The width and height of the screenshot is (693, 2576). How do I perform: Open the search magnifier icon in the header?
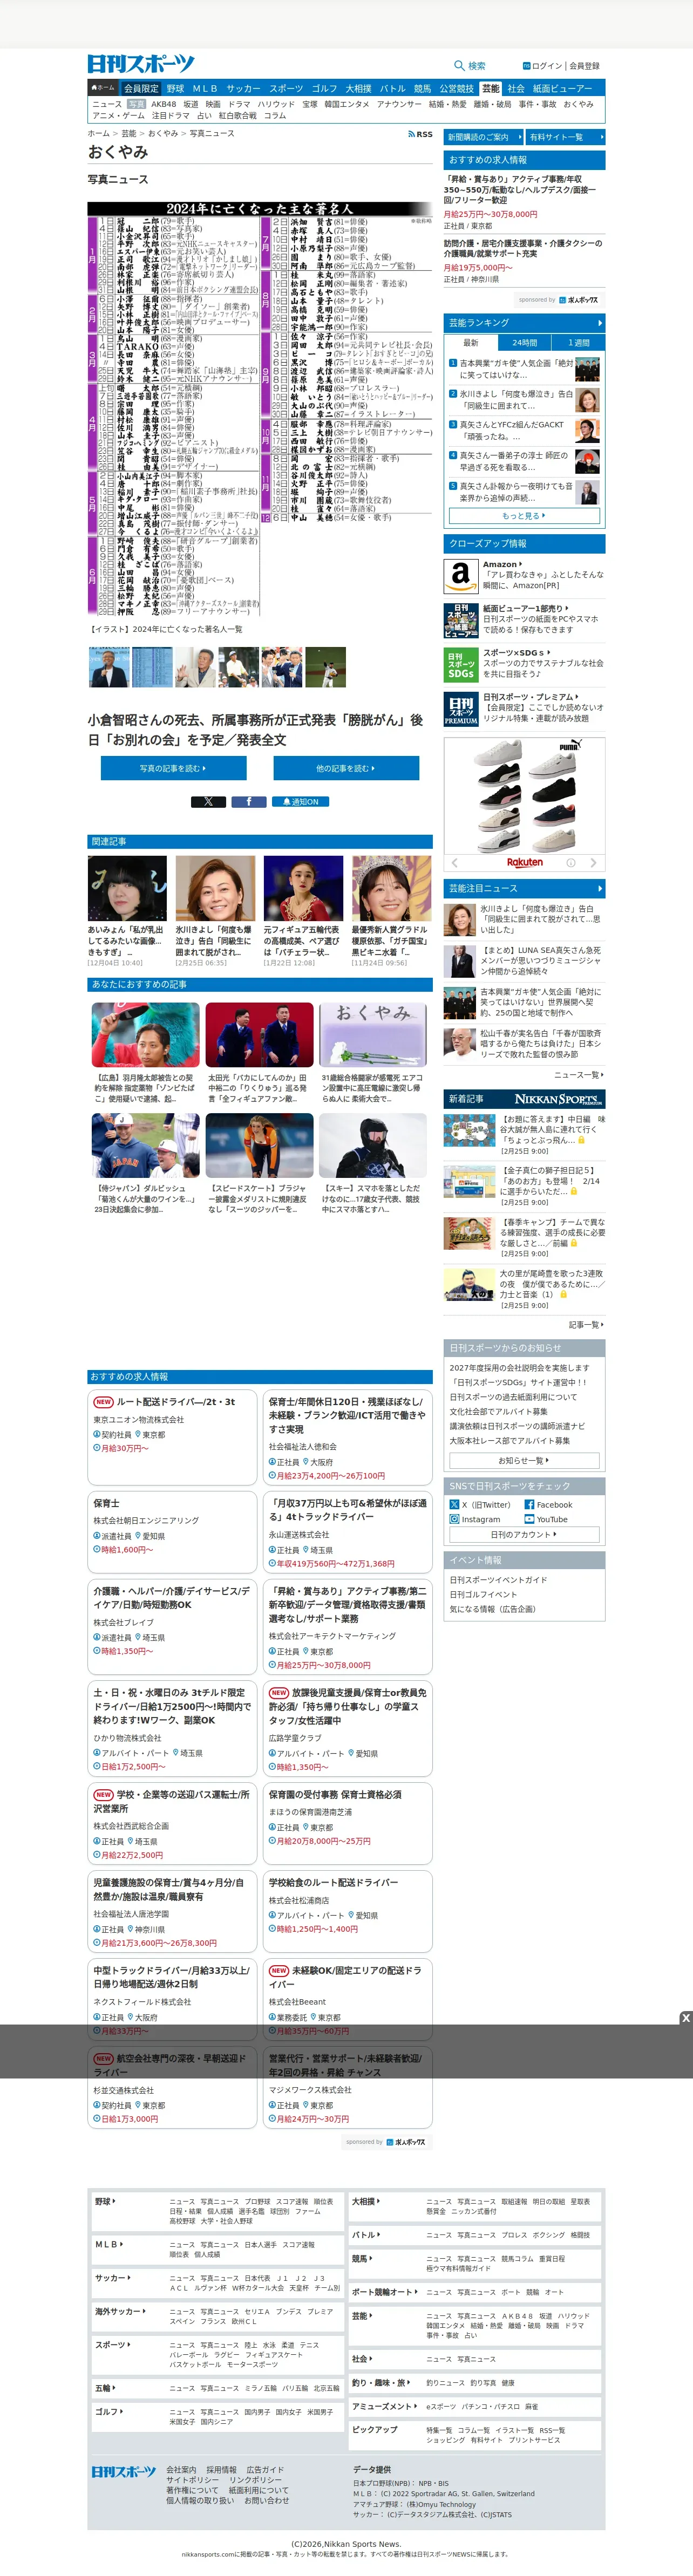[x=459, y=65]
